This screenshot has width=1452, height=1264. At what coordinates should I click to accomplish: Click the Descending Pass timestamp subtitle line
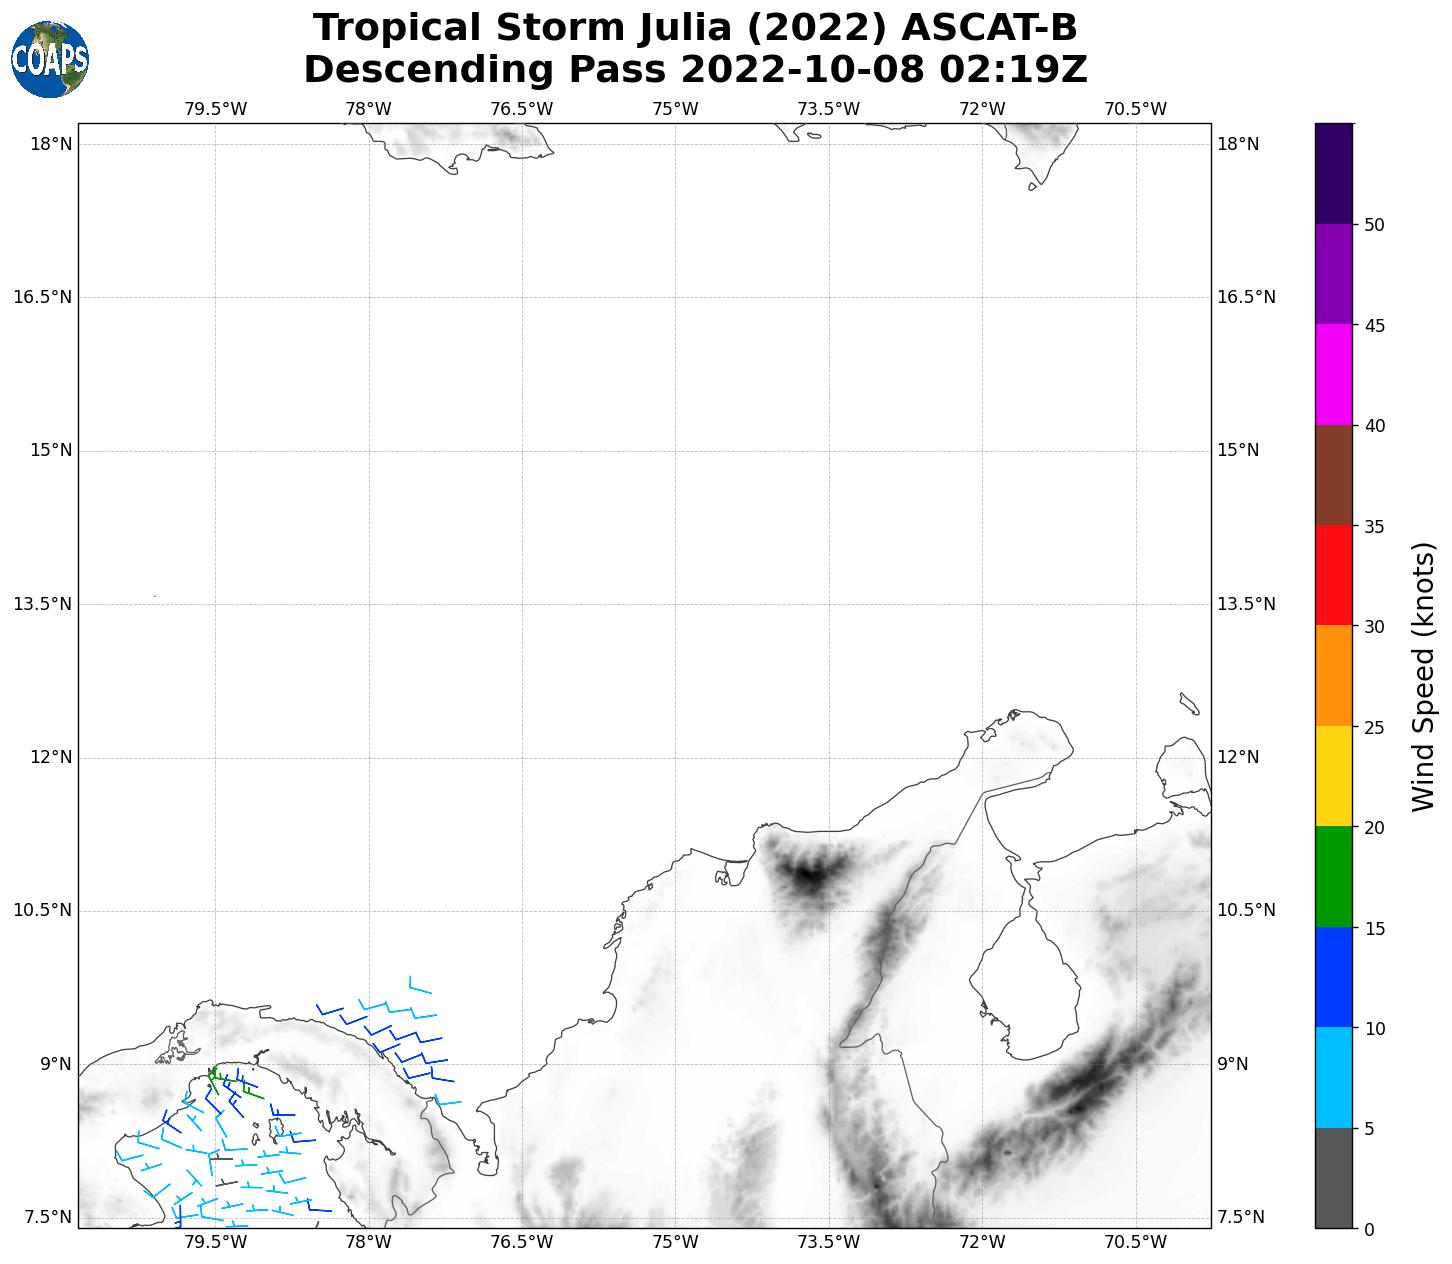pyautogui.click(x=695, y=70)
